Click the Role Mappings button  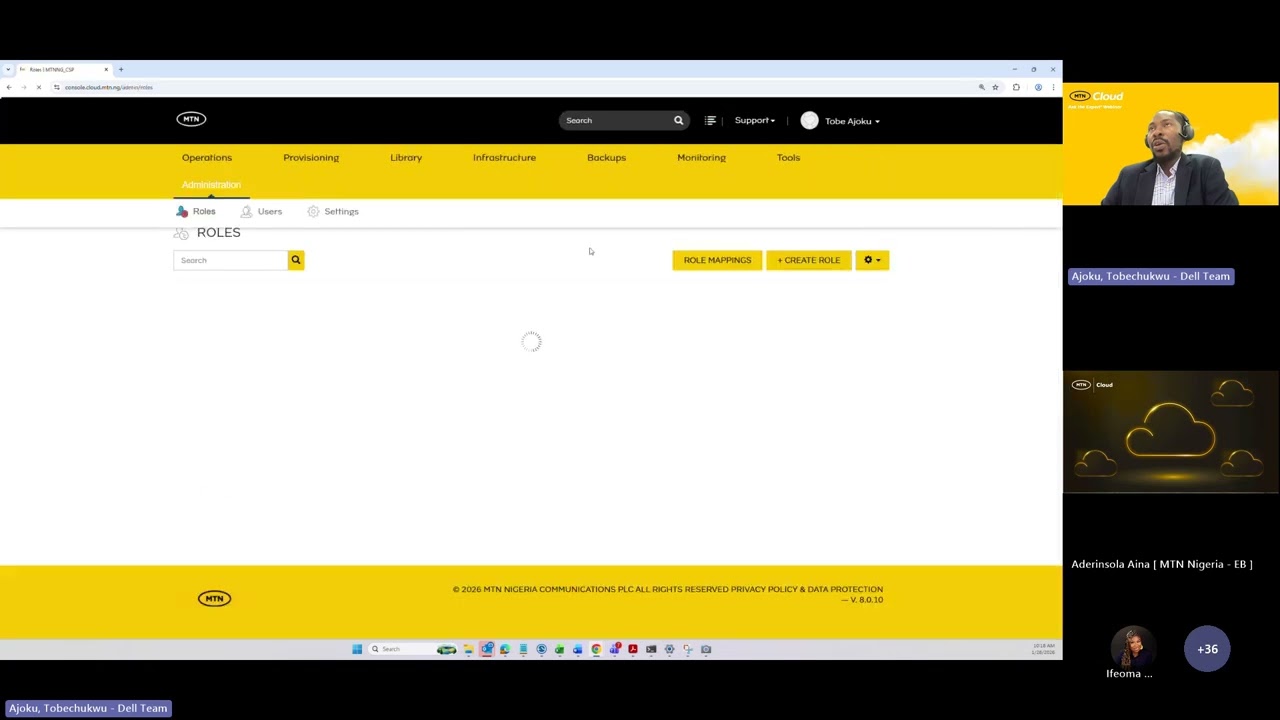coord(717,260)
